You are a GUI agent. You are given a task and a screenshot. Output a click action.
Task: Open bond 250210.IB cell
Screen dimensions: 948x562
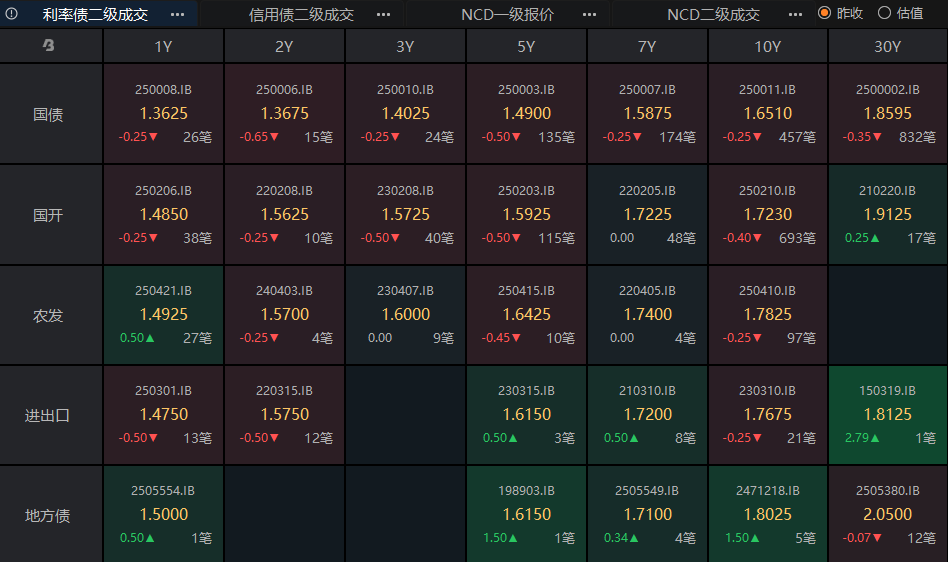(x=767, y=215)
